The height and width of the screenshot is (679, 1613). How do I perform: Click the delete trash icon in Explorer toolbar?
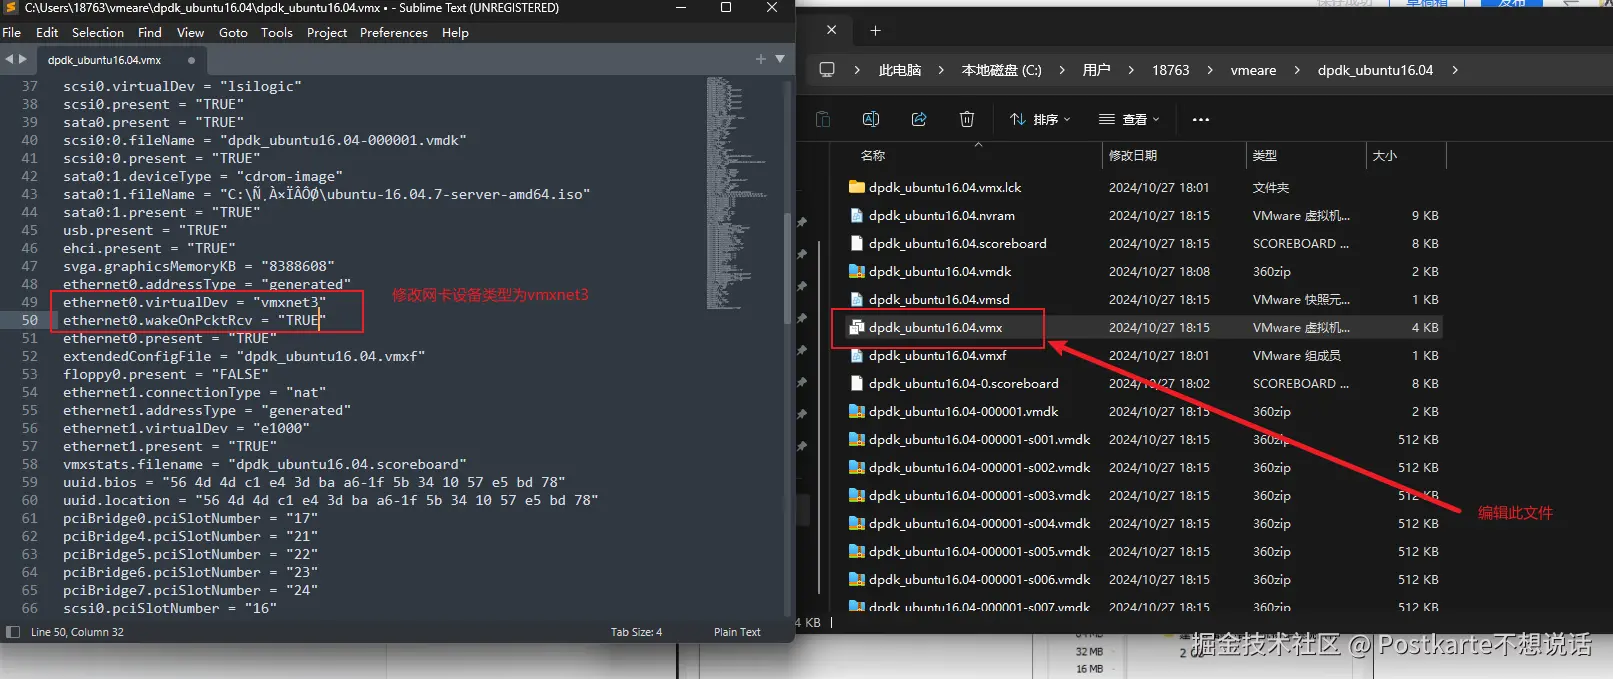click(967, 119)
